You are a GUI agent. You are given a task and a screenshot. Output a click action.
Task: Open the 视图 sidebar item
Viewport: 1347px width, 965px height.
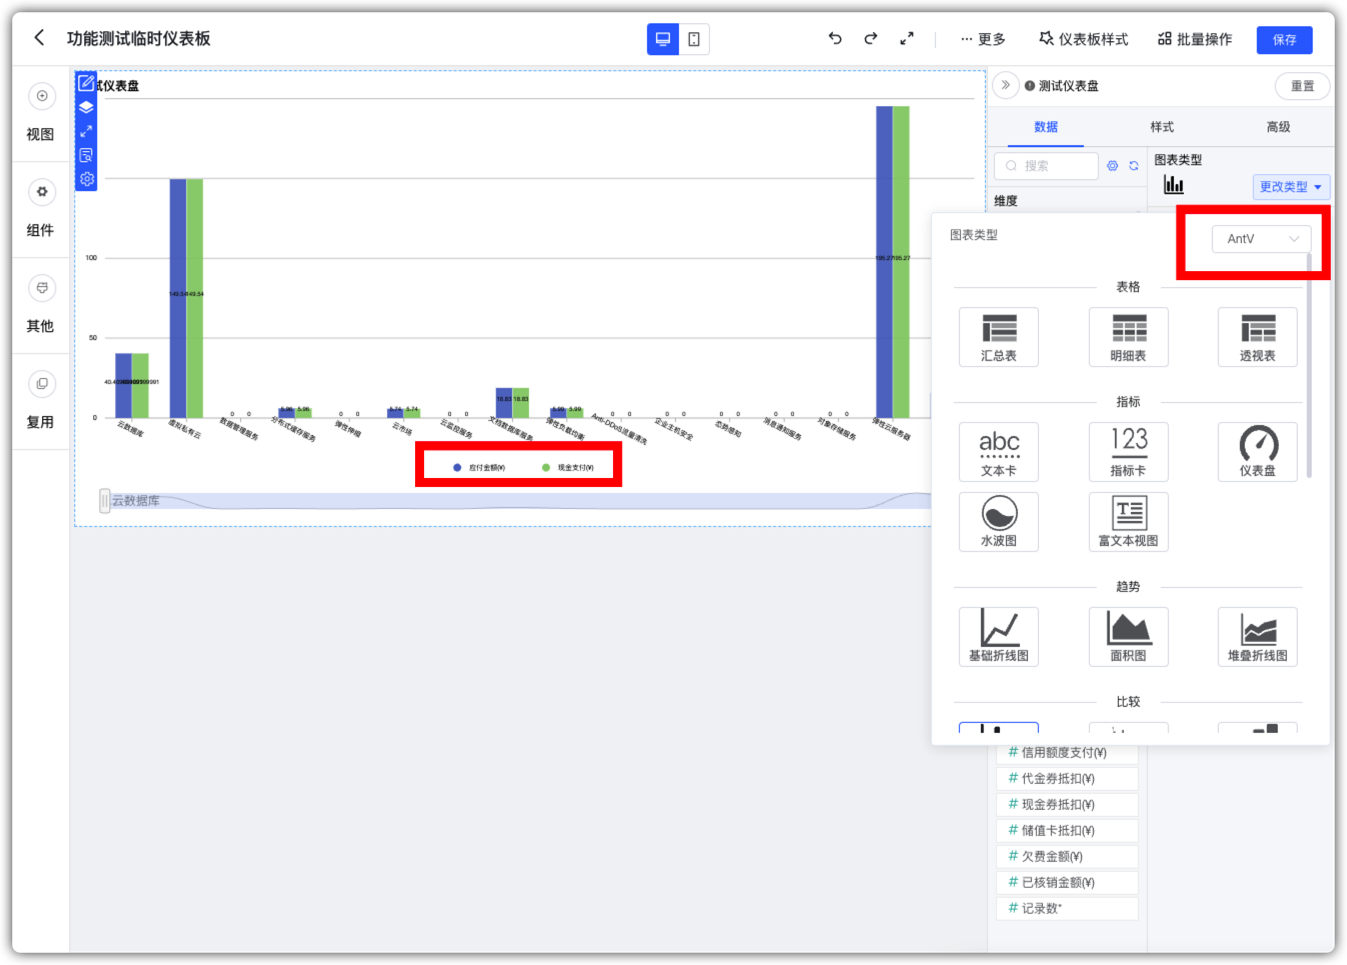pos(41,113)
